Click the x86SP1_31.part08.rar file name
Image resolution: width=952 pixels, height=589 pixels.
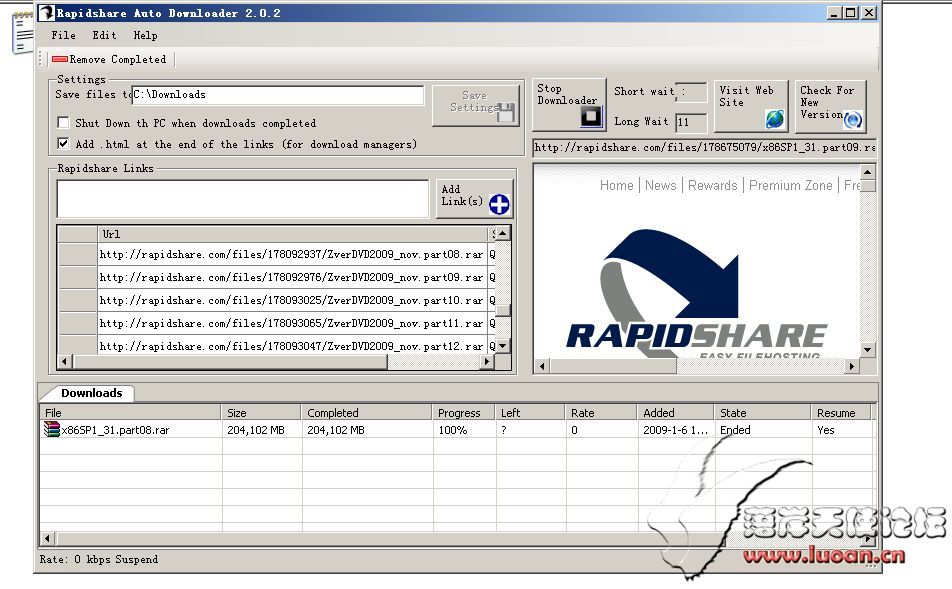point(115,430)
